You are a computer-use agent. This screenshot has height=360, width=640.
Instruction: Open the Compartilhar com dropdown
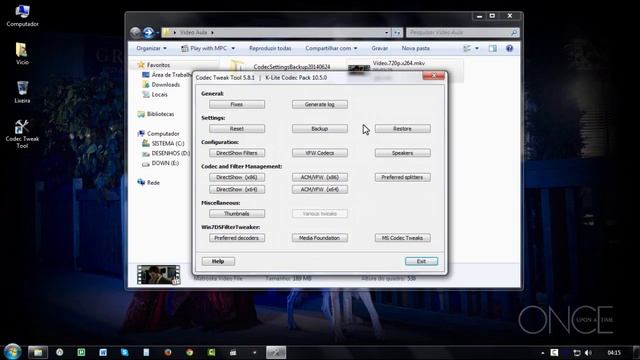click(331, 48)
